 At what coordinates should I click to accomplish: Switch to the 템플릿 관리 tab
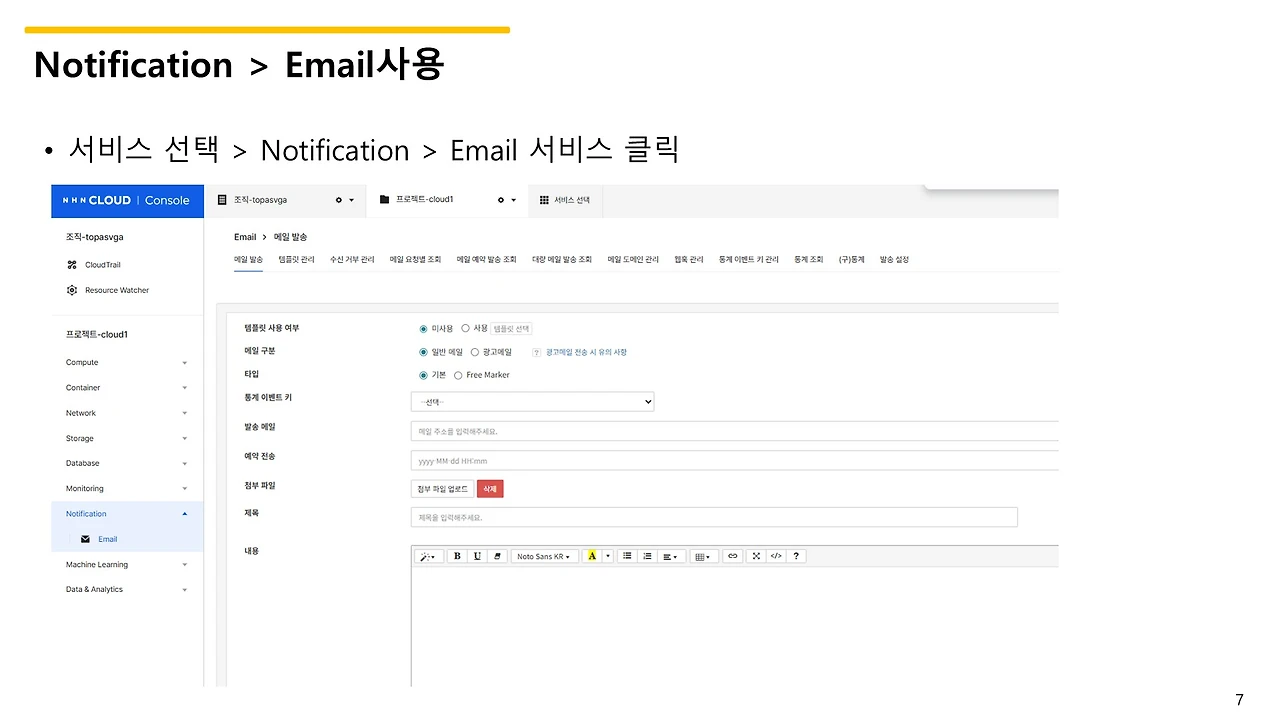[x=296, y=260]
